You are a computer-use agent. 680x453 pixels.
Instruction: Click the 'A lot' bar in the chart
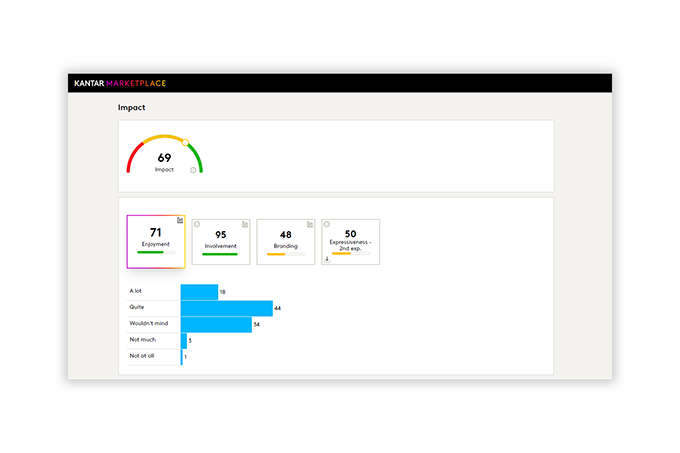tap(199, 291)
